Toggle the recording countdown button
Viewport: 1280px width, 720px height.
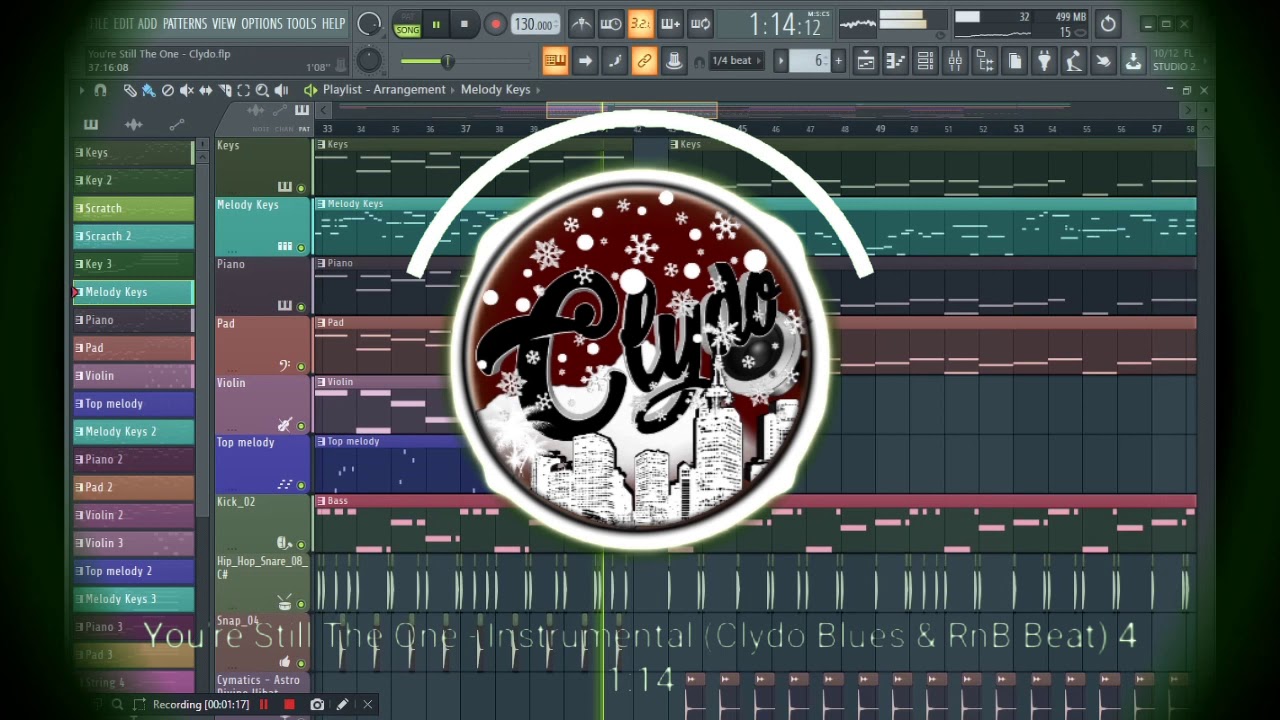click(x=641, y=24)
